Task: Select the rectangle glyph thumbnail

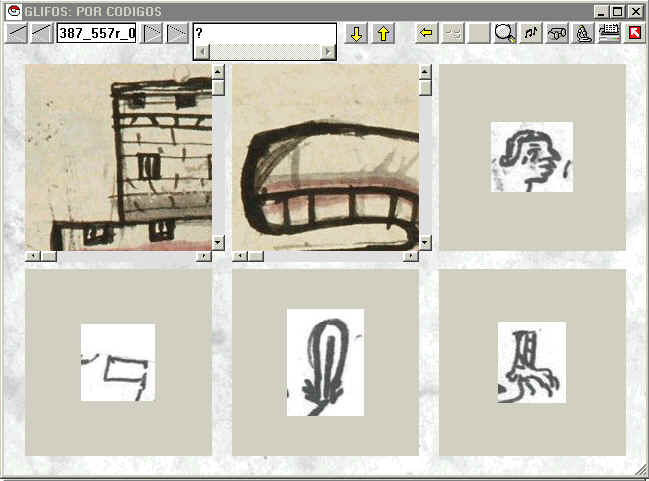Action: pyautogui.click(x=118, y=362)
